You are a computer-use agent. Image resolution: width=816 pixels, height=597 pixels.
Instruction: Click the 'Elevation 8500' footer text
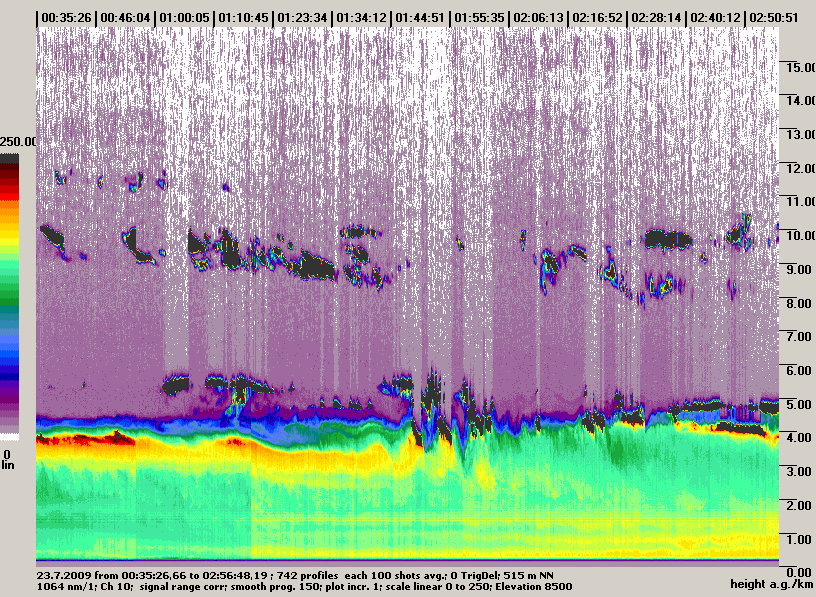(535, 587)
